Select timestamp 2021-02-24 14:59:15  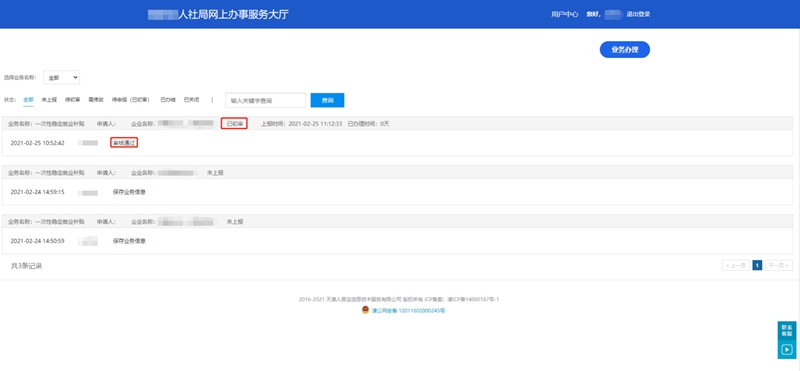coord(37,192)
